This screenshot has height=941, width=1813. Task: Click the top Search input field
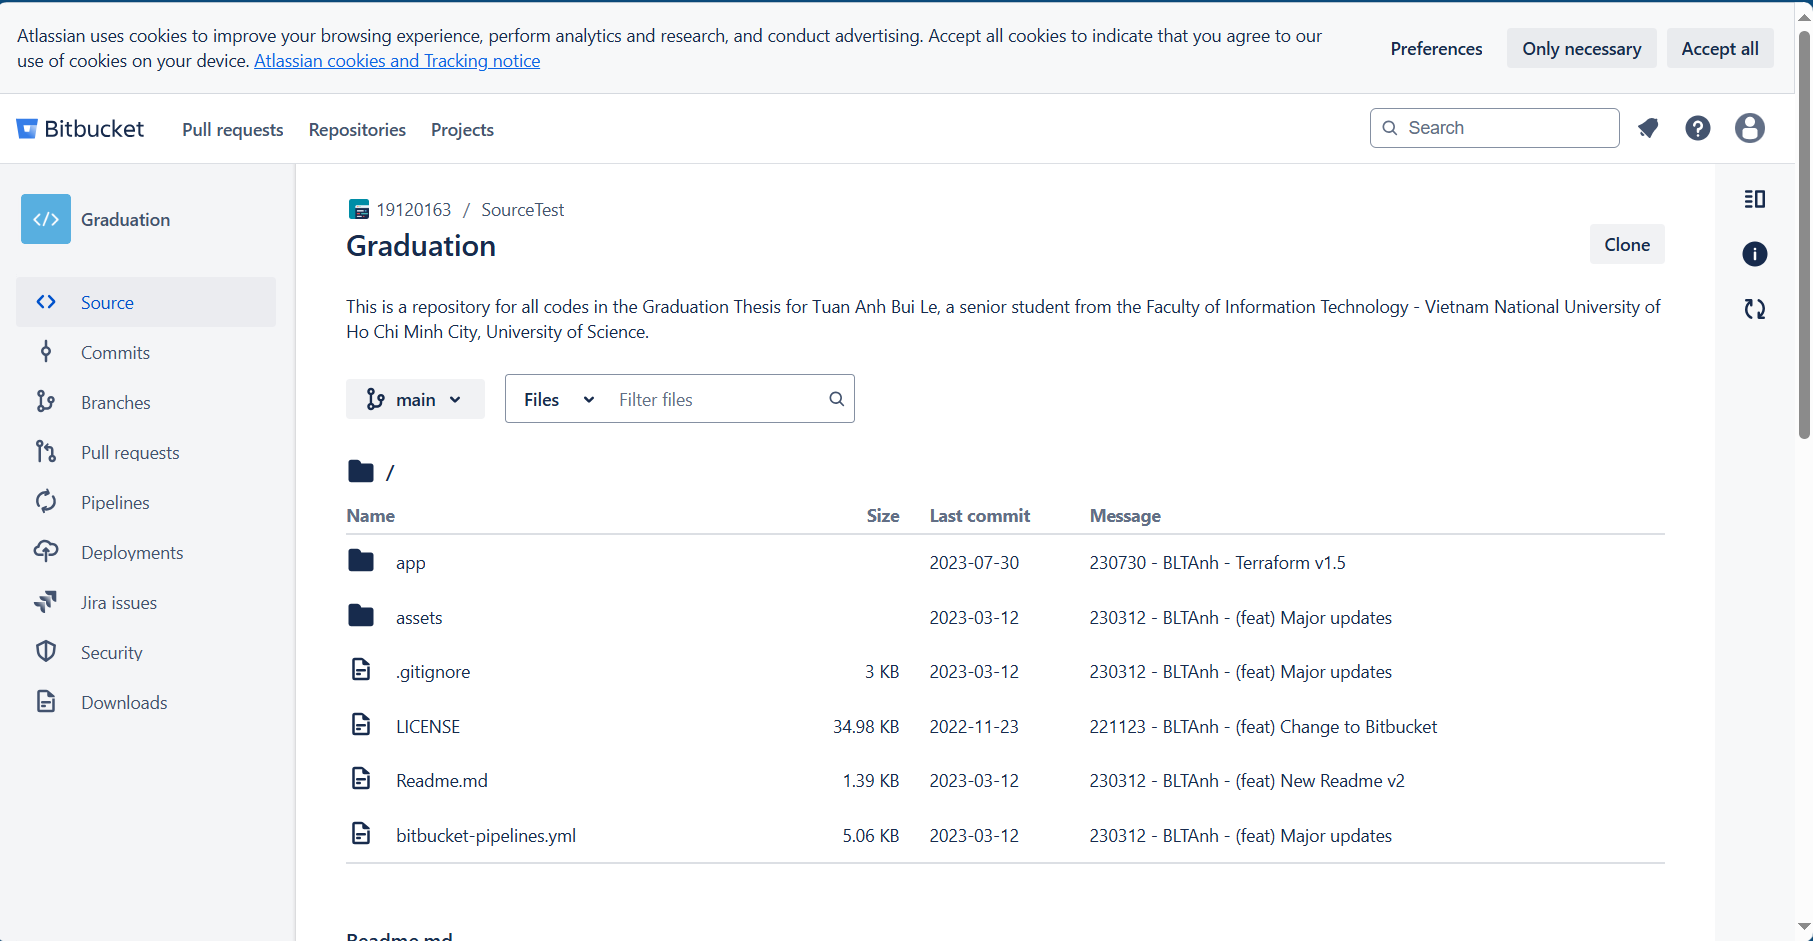(x=1495, y=128)
